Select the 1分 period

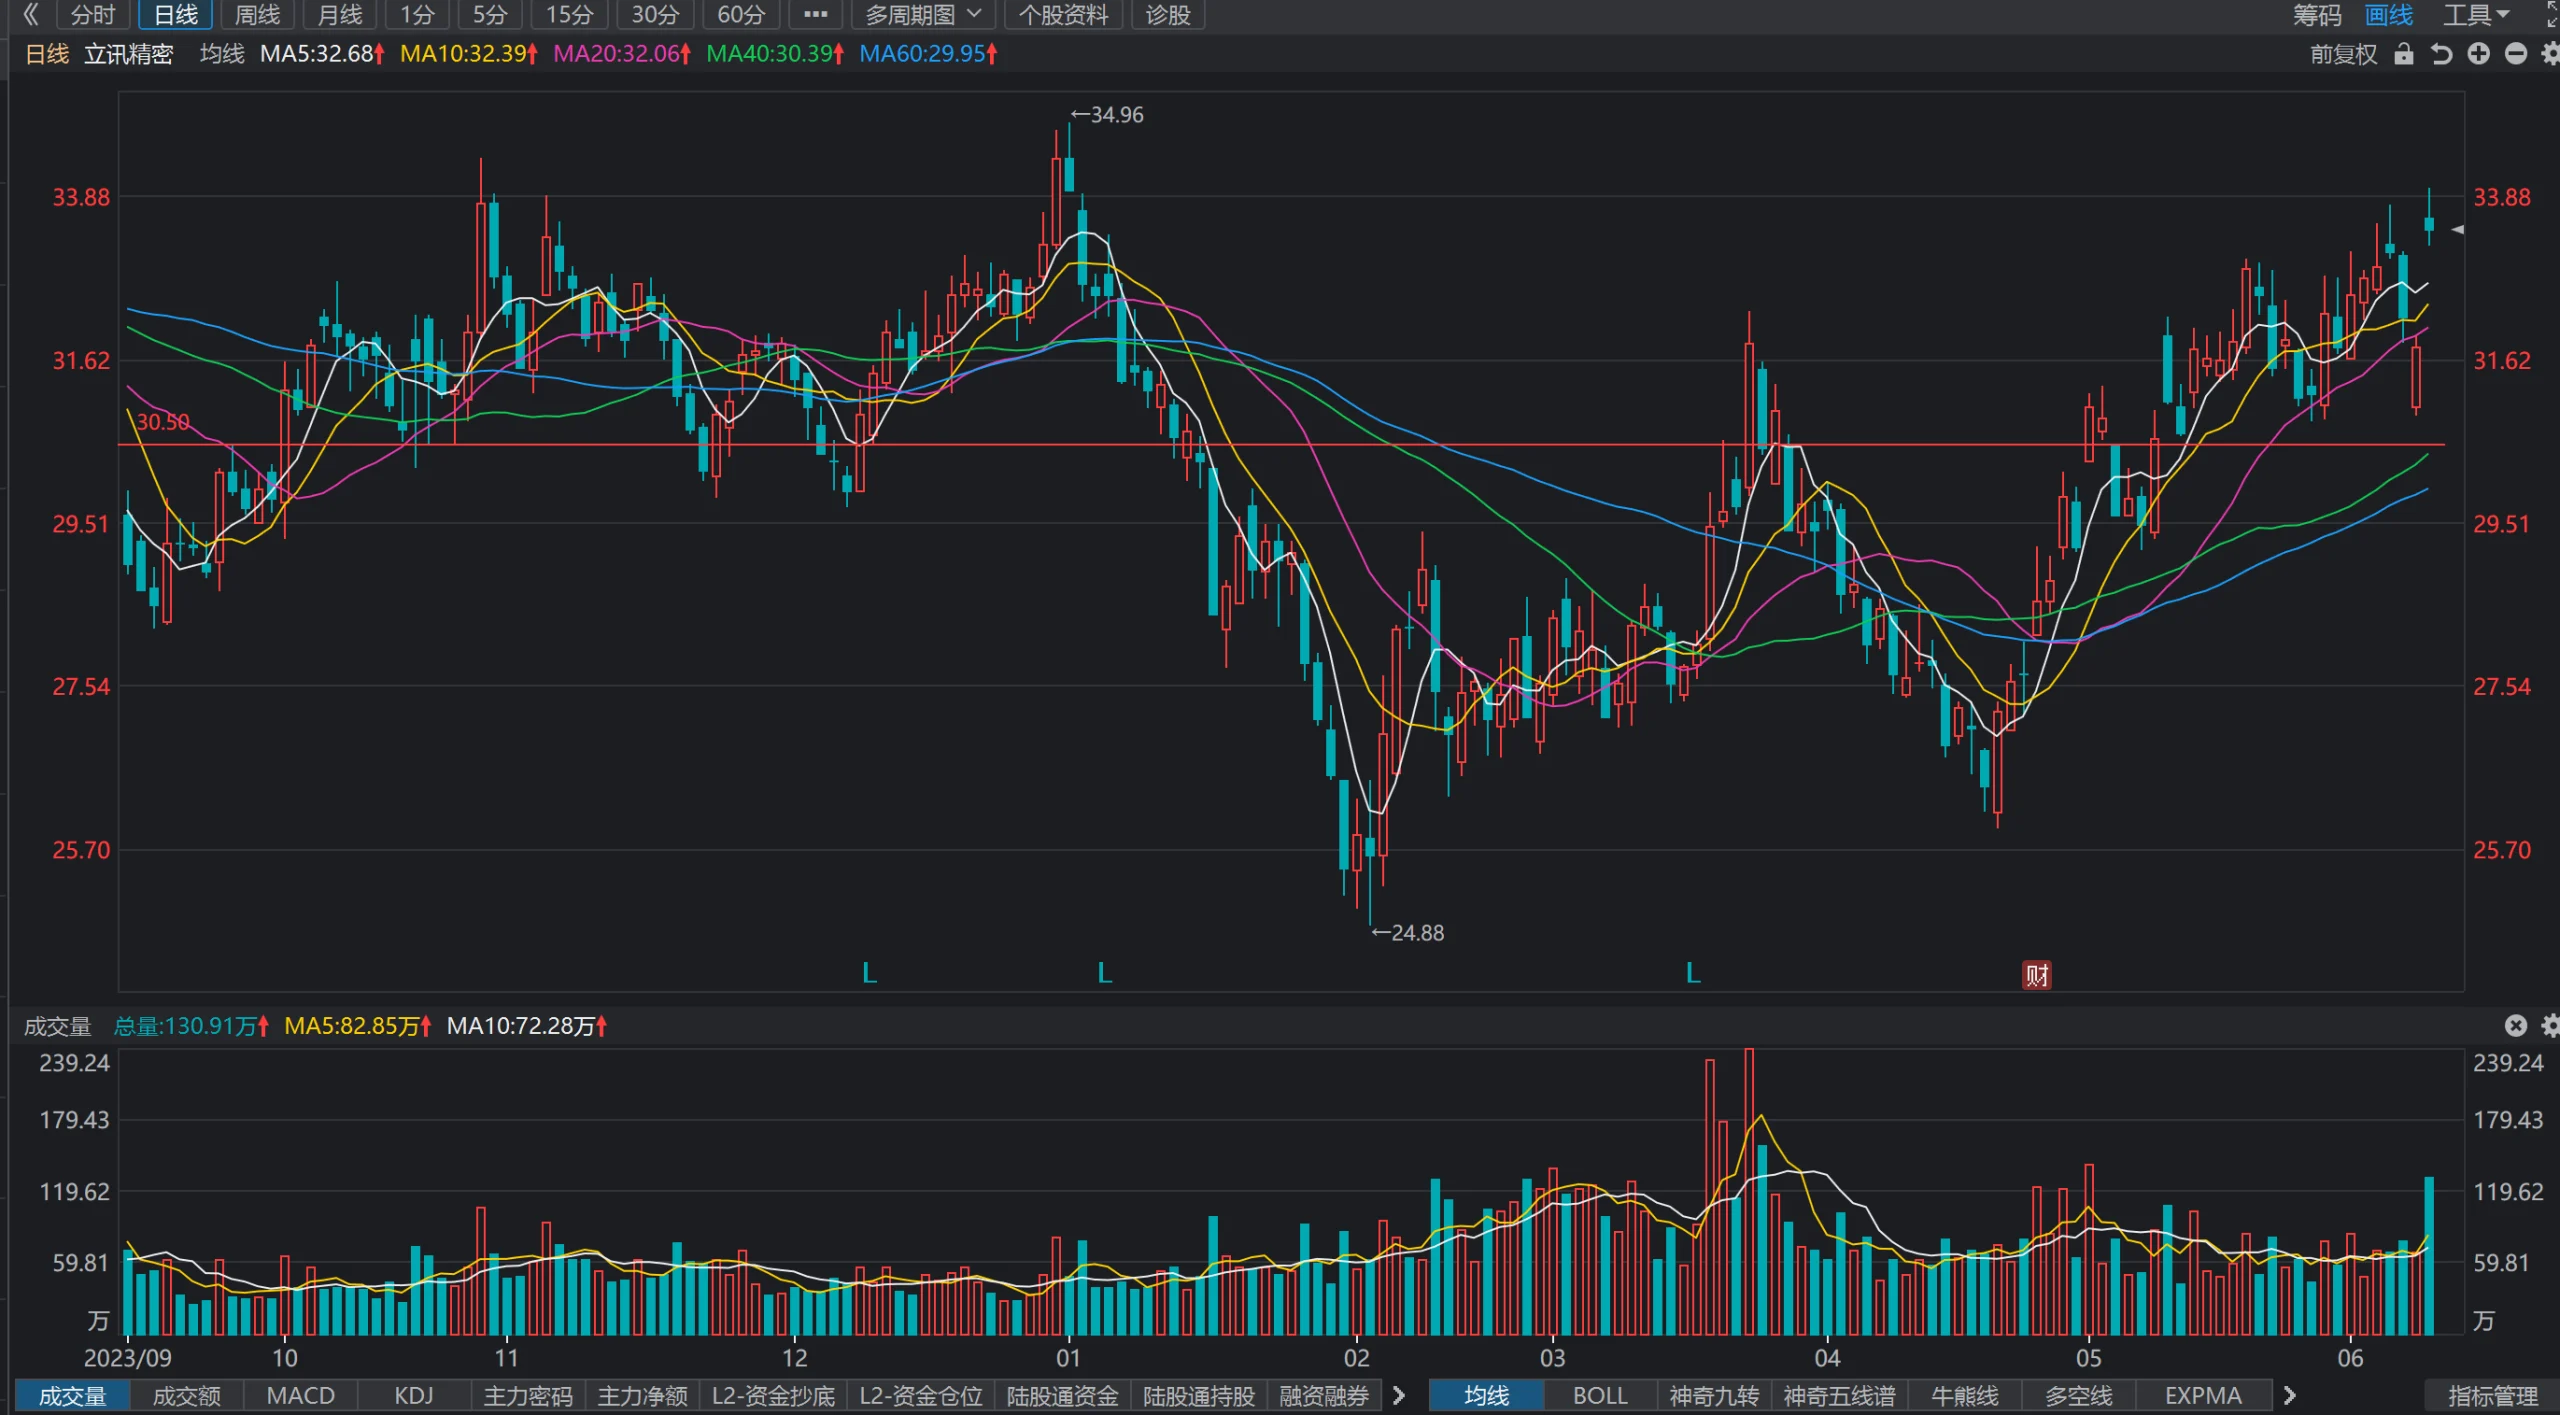point(417,14)
